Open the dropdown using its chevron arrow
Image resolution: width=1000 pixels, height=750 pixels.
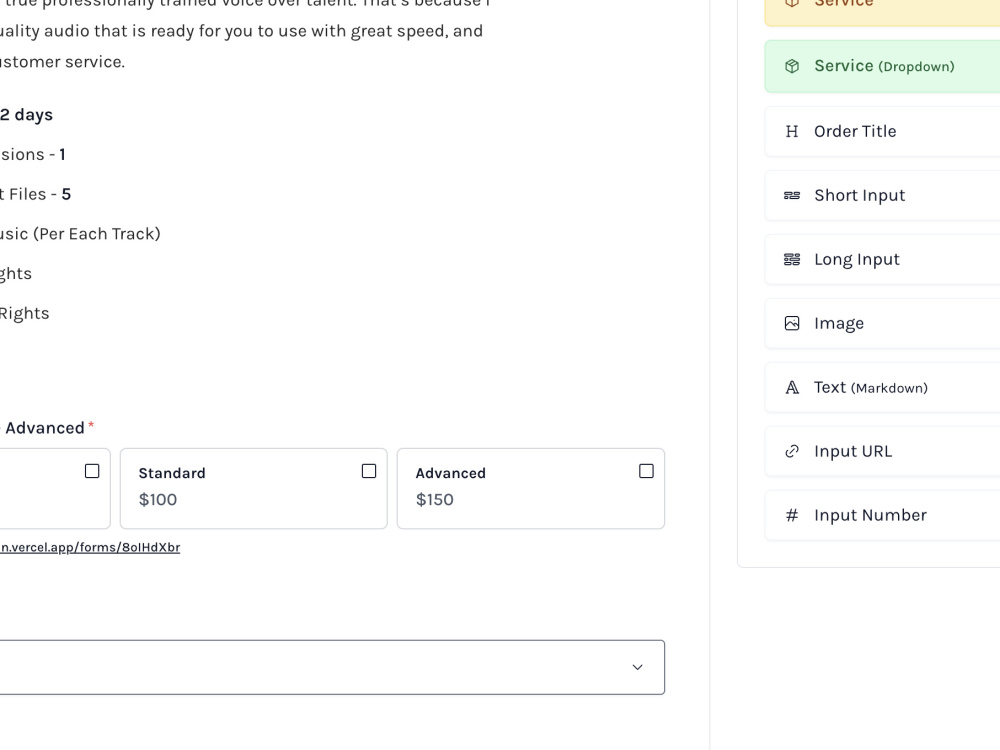point(637,666)
